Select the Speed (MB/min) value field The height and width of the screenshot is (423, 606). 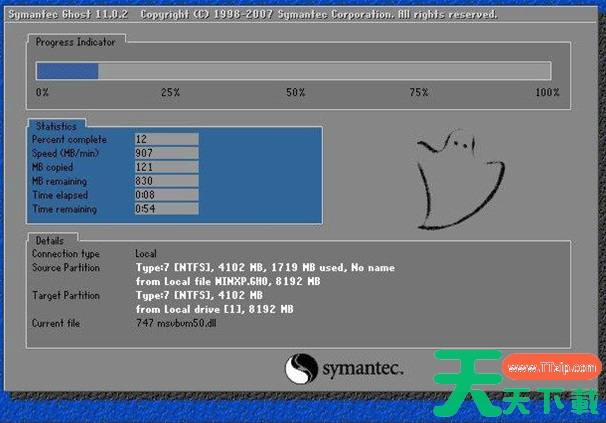167,153
